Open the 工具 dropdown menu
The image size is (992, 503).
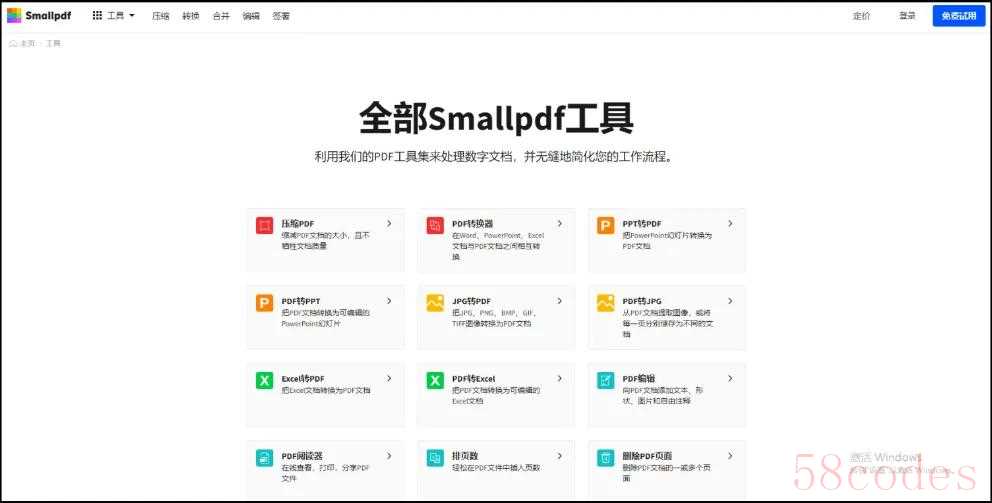pos(114,16)
